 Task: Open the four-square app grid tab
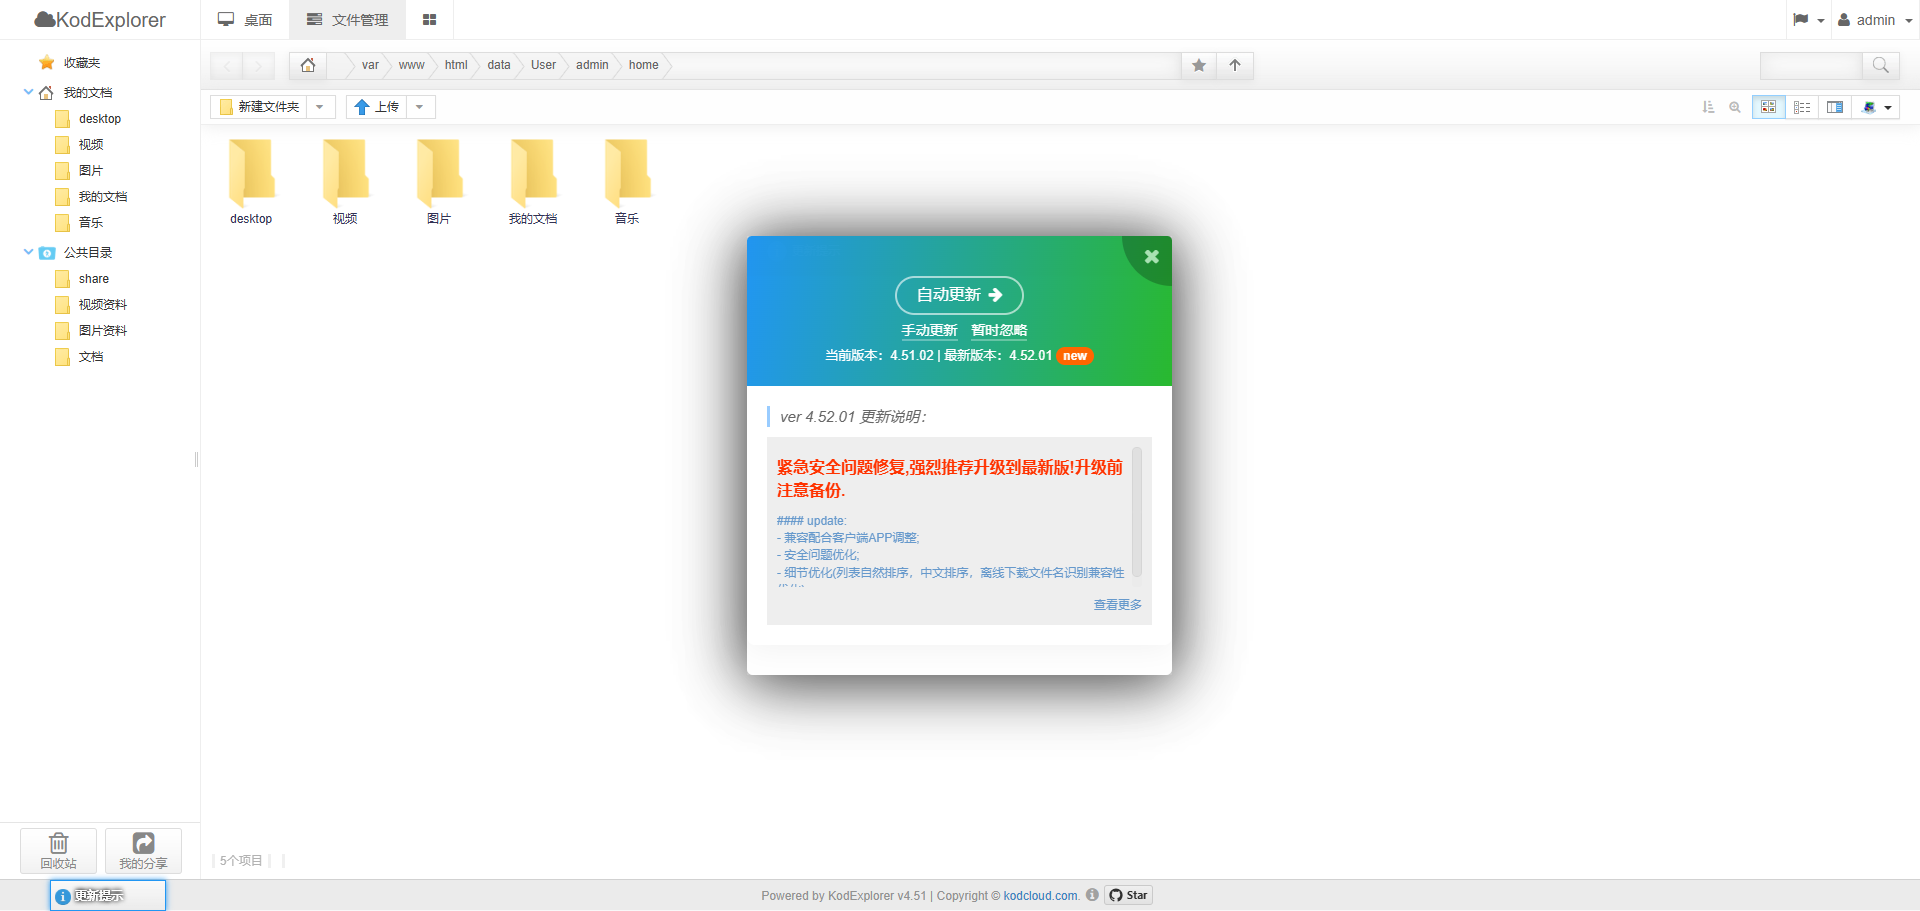pyautogui.click(x=429, y=20)
